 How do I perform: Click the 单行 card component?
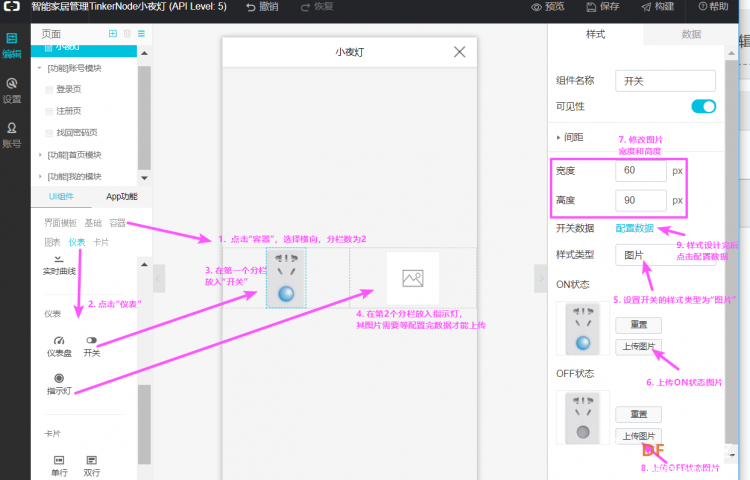pyautogui.click(x=59, y=466)
